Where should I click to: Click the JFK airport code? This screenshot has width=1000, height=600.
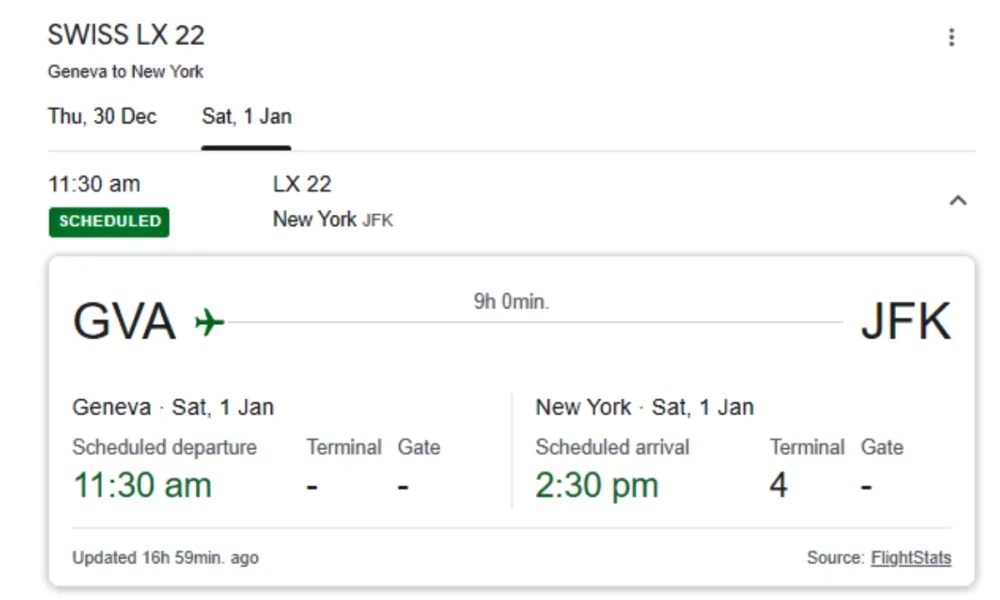pyautogui.click(x=908, y=320)
